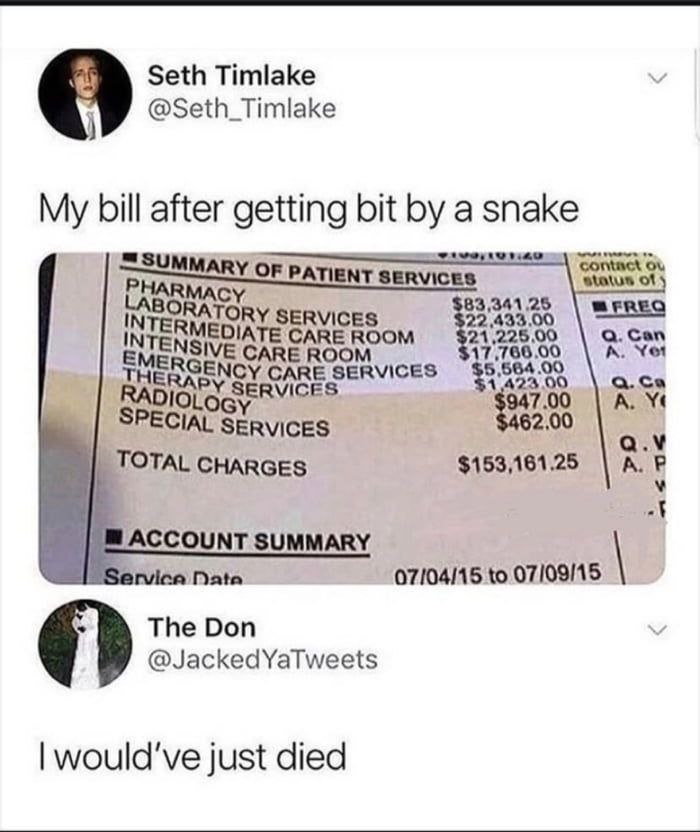This screenshot has width=700, height=832.
Task: Click the Special Services $462.00 line
Action: point(347,422)
